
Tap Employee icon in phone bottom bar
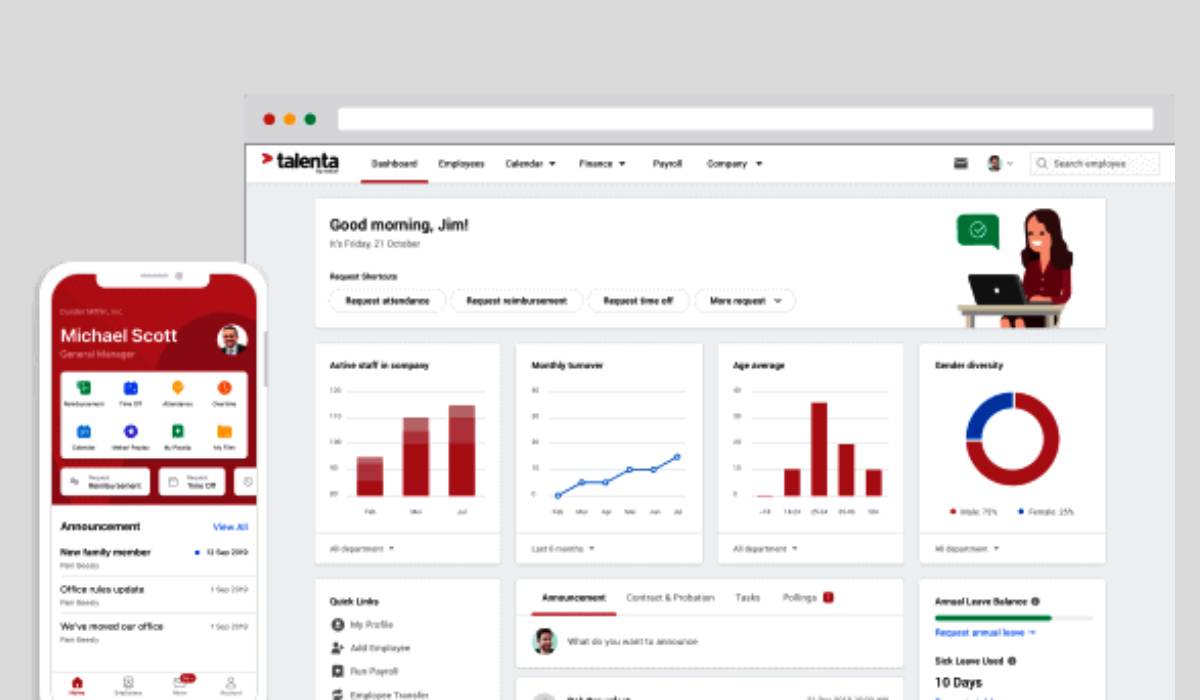pos(128,684)
